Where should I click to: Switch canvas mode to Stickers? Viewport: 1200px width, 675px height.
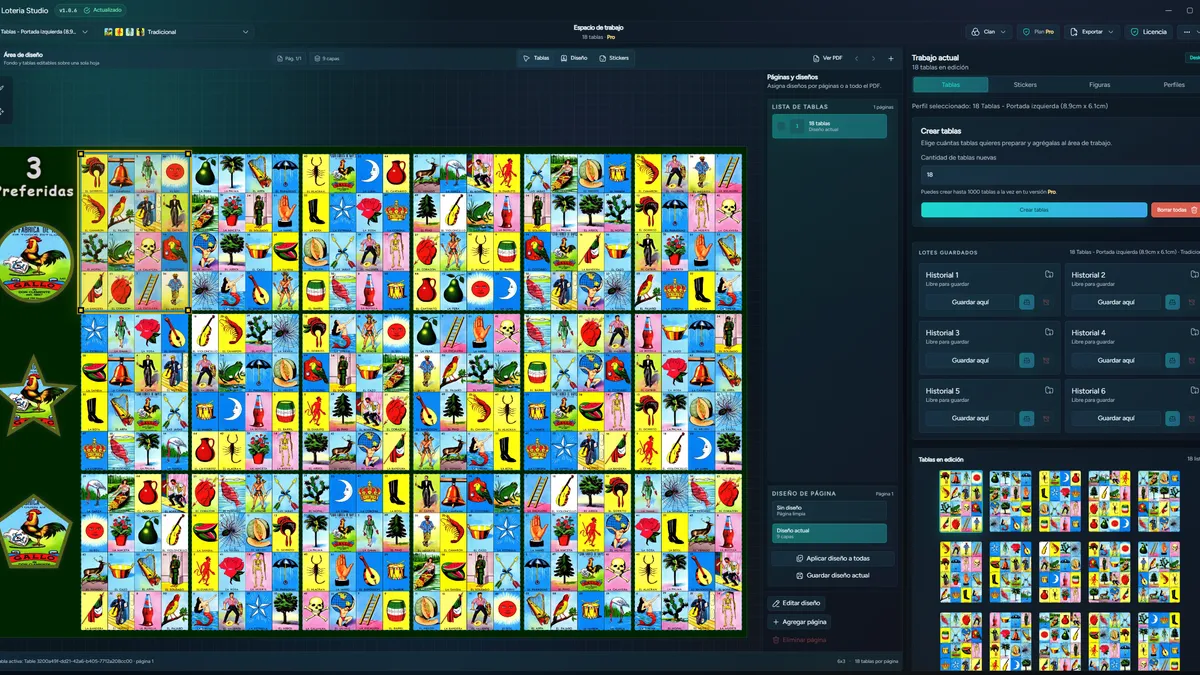pos(614,58)
